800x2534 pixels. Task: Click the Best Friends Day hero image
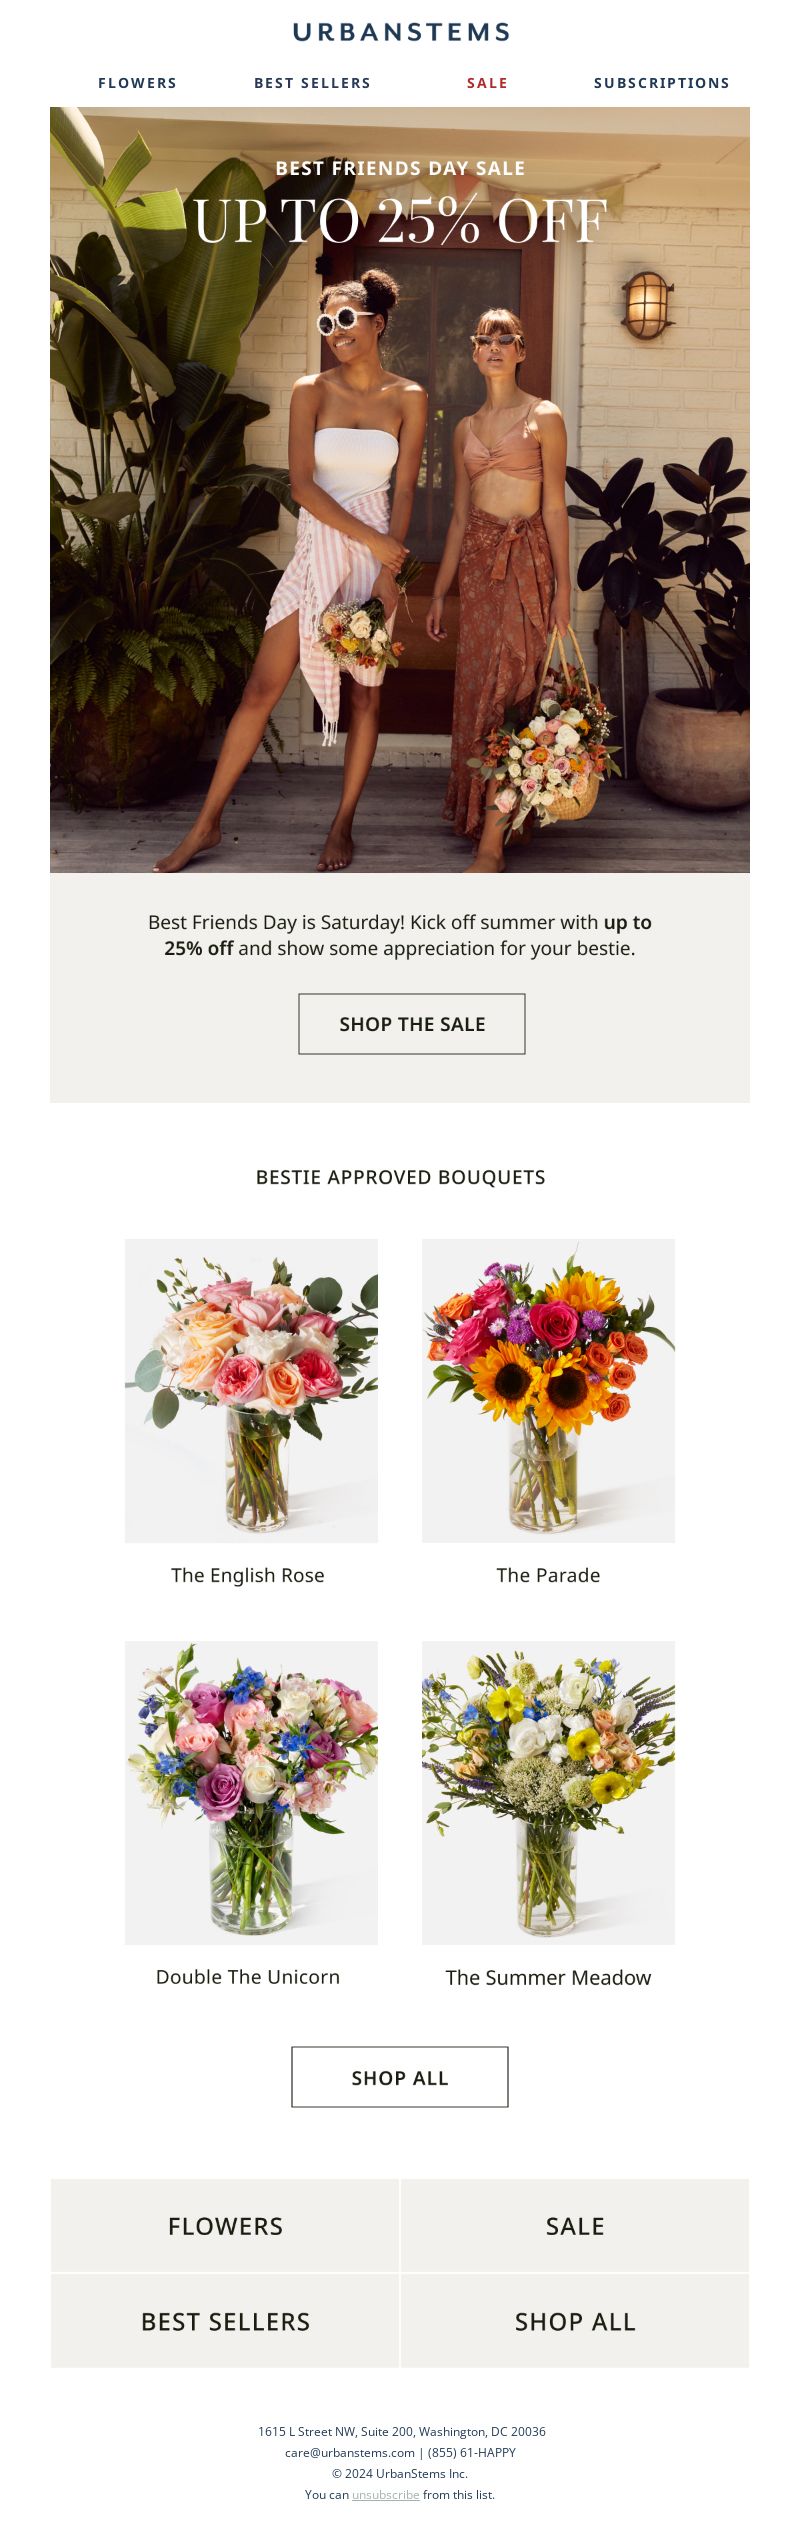click(400, 490)
